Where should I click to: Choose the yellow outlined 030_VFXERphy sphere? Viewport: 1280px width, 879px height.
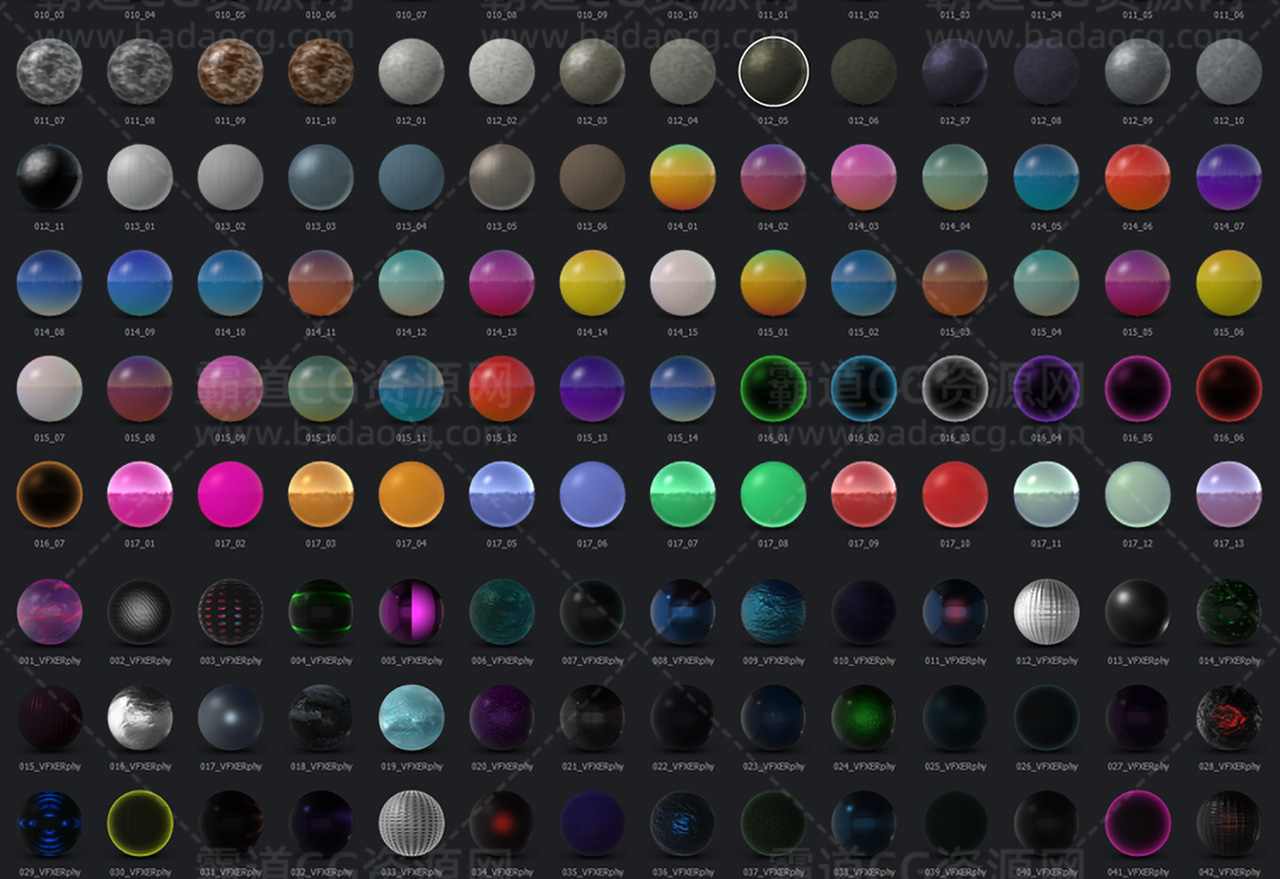pyautogui.click(x=140, y=823)
